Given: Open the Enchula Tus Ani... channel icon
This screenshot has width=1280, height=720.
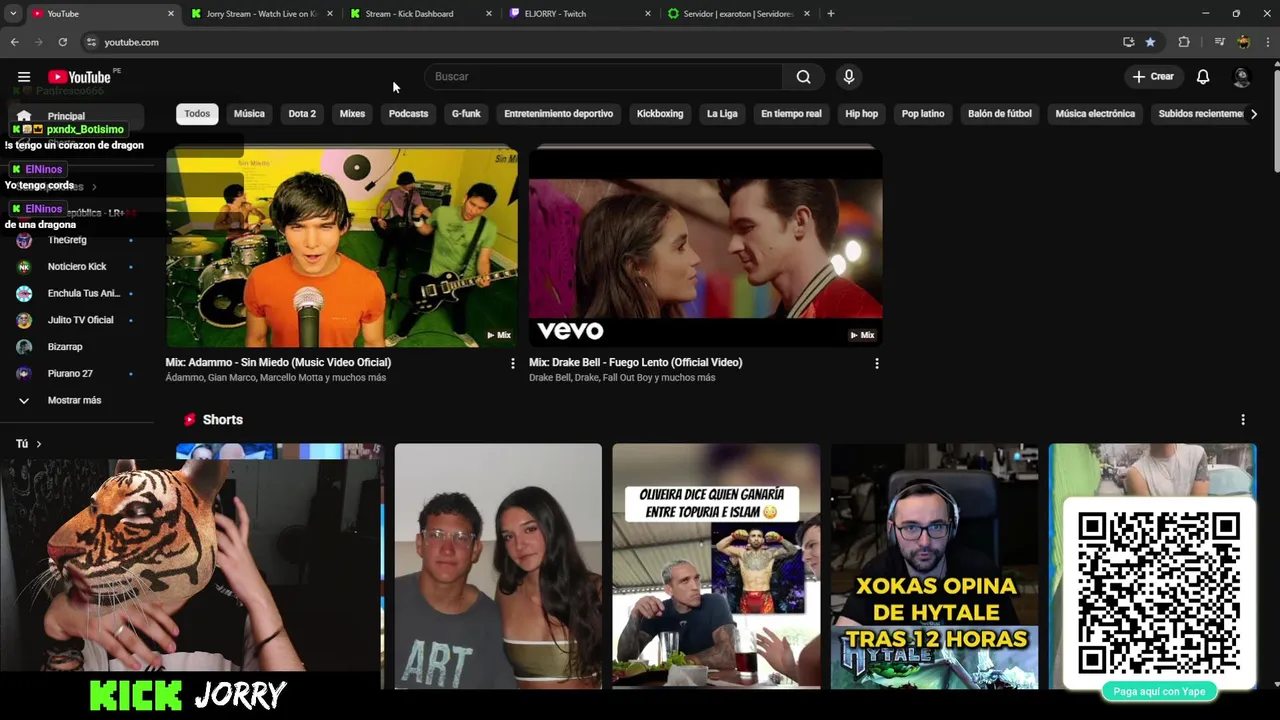Looking at the screenshot, I should pos(24,294).
